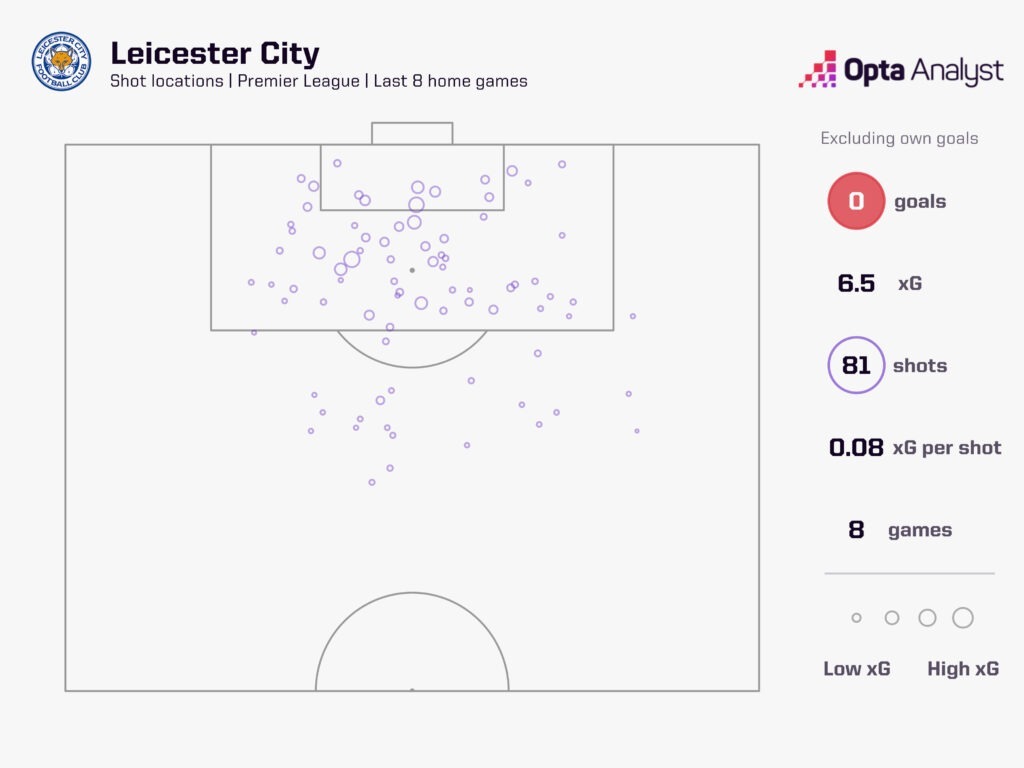Click the purple-ringed 81 shots badge
This screenshot has height=768, width=1024.
tap(856, 365)
